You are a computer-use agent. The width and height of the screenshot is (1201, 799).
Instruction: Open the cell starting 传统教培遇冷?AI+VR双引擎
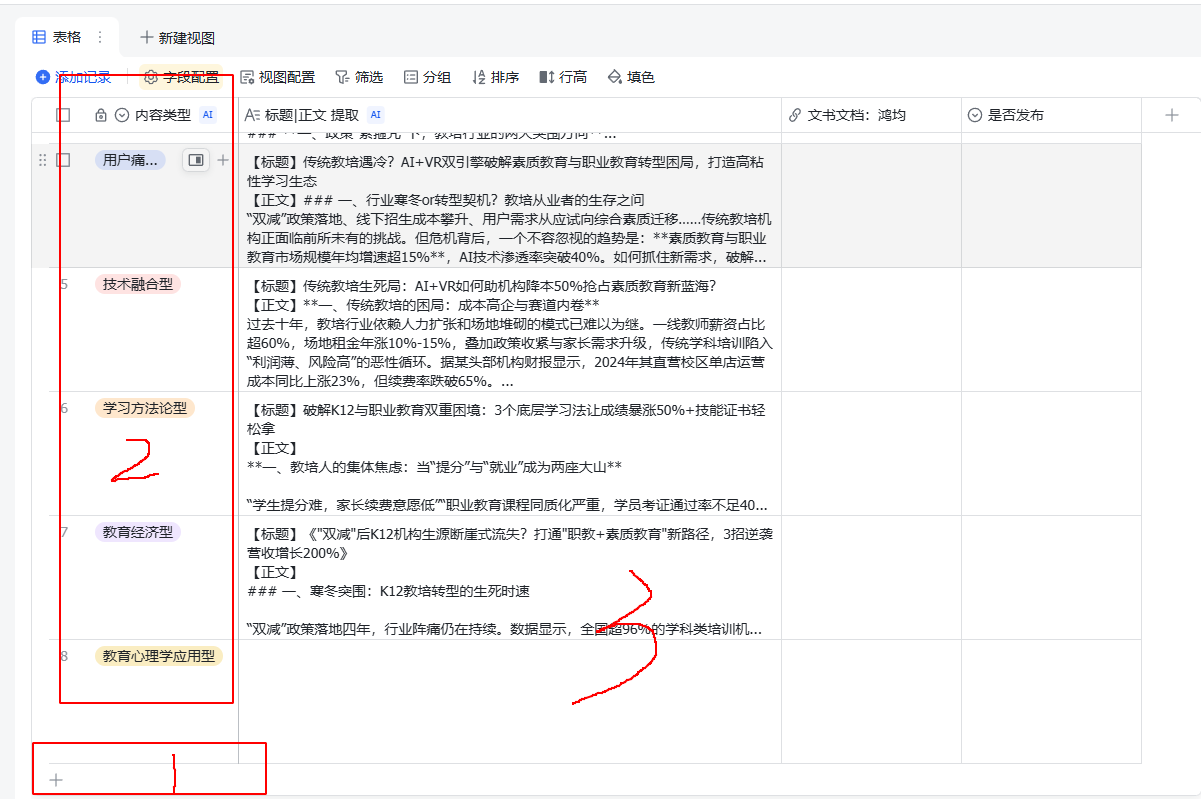point(510,206)
